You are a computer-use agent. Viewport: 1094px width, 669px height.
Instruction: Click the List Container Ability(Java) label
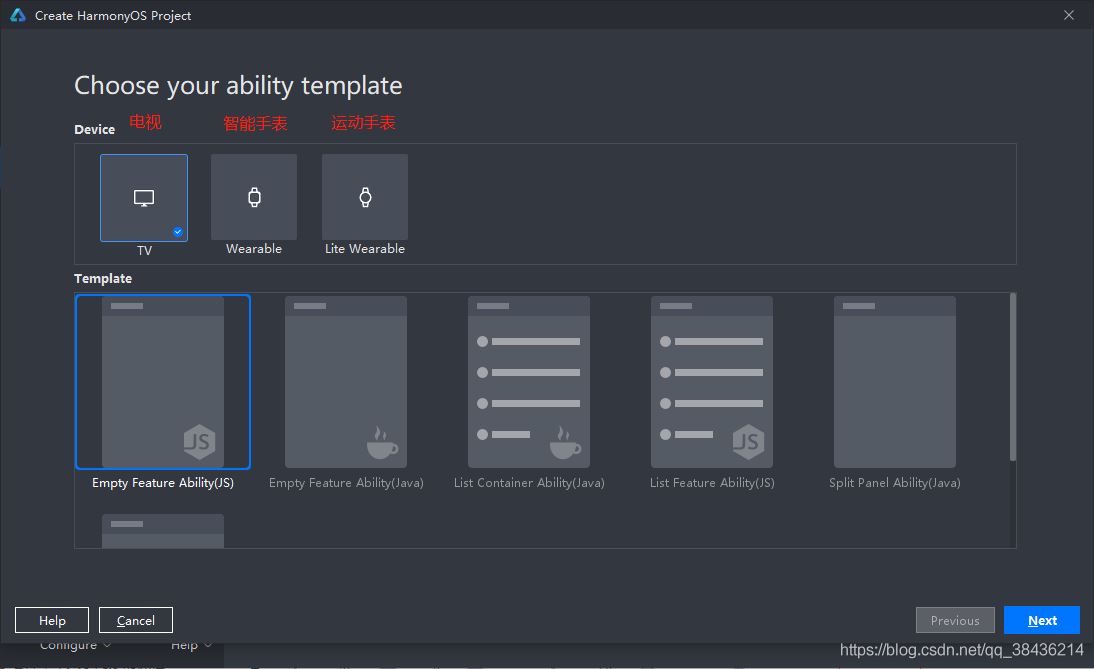coord(529,483)
